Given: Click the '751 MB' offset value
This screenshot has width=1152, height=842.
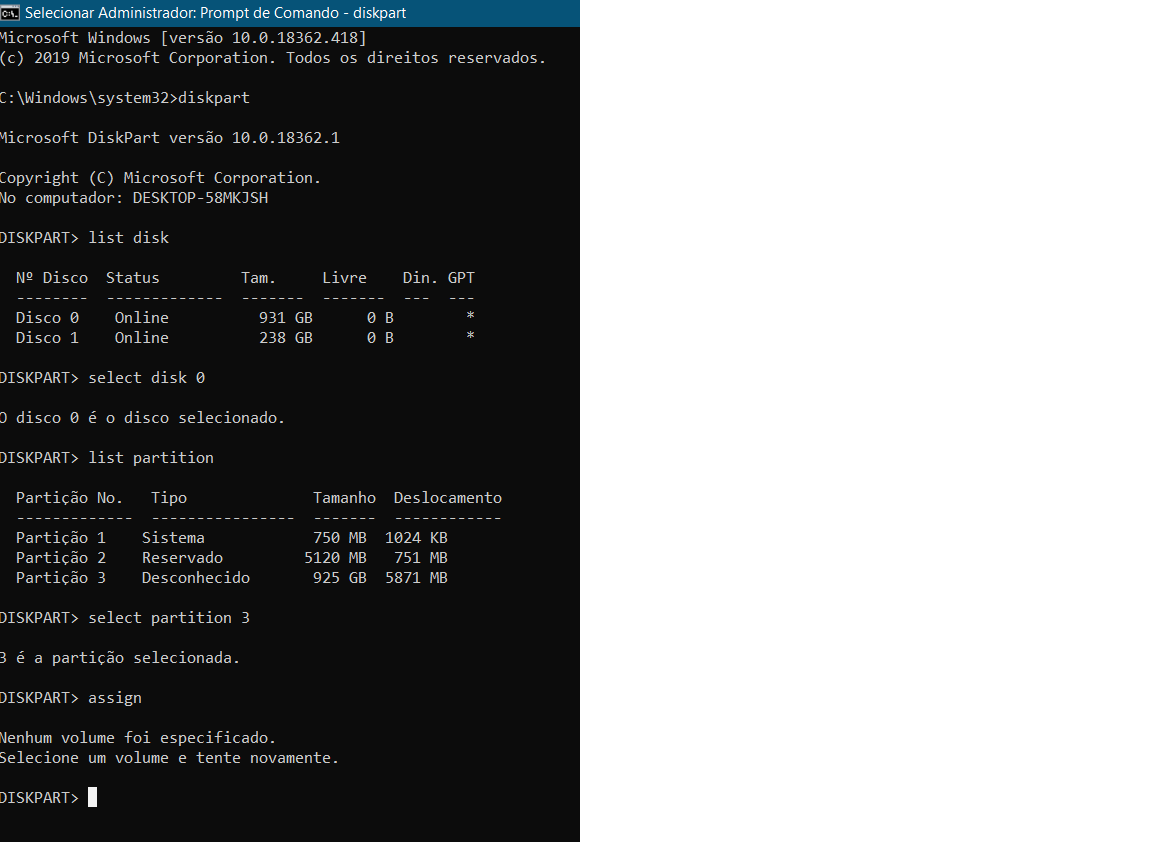Looking at the screenshot, I should (420, 558).
